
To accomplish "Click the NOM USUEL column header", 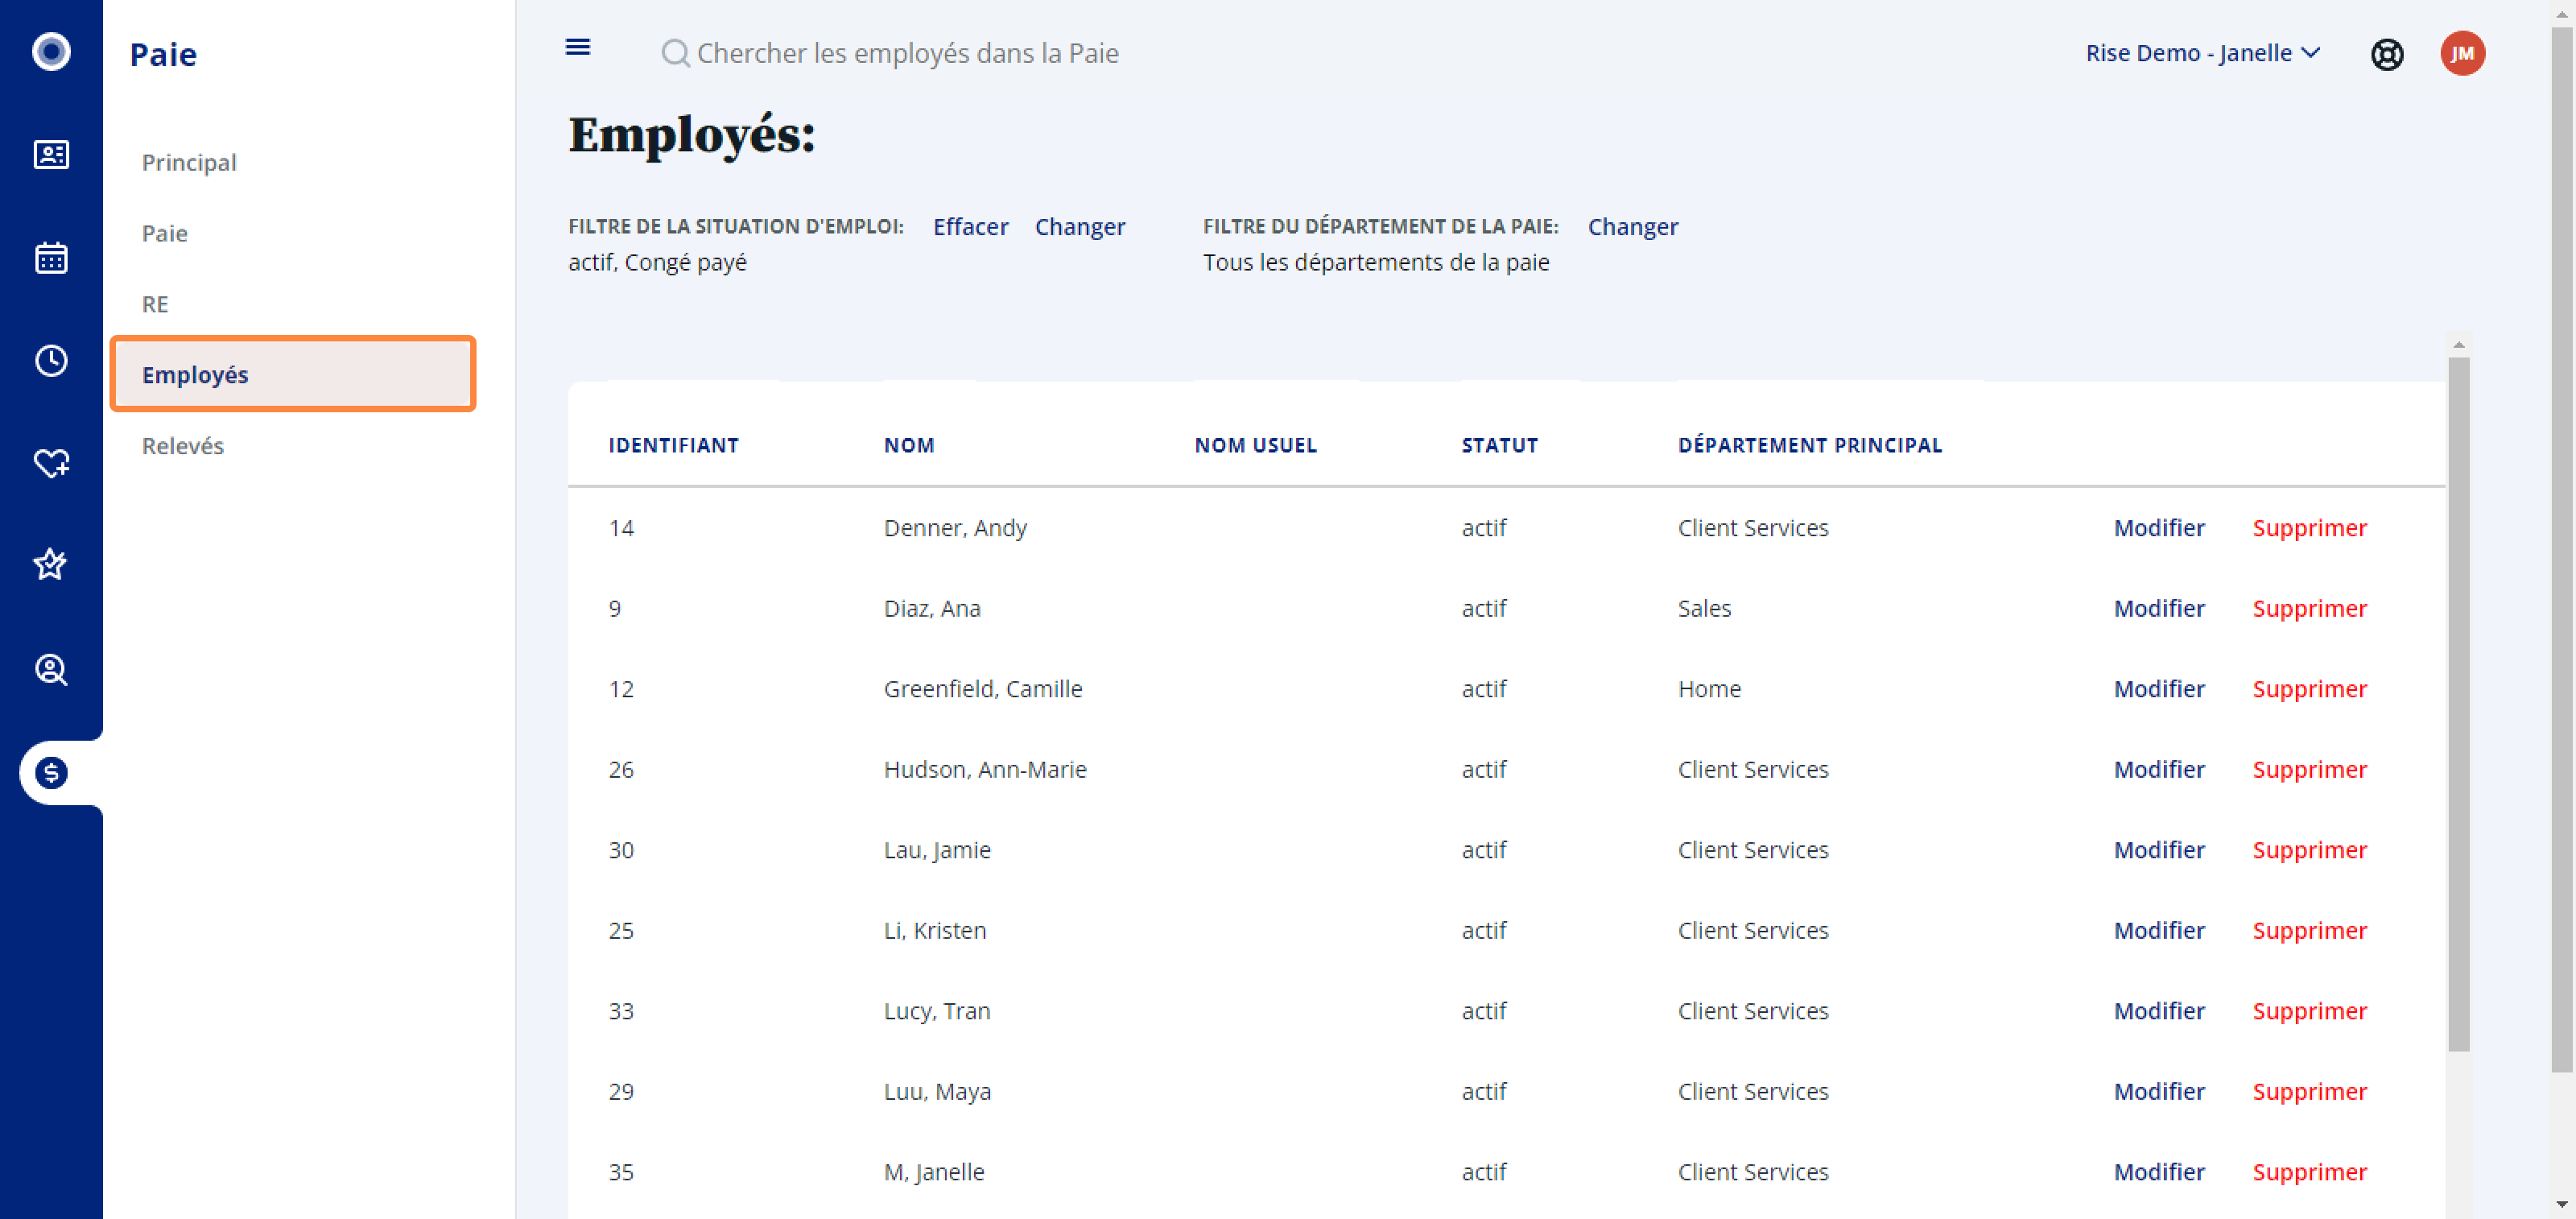I will click(x=1255, y=445).
